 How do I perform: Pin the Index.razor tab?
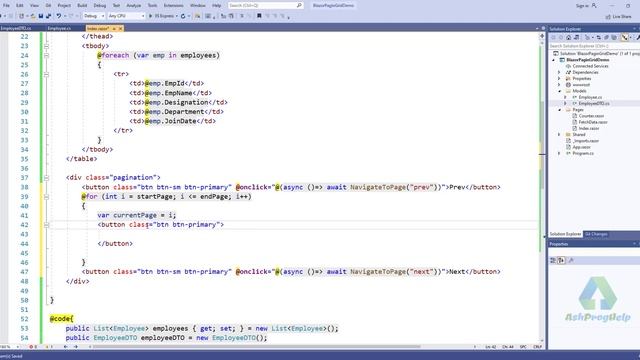coord(114,29)
